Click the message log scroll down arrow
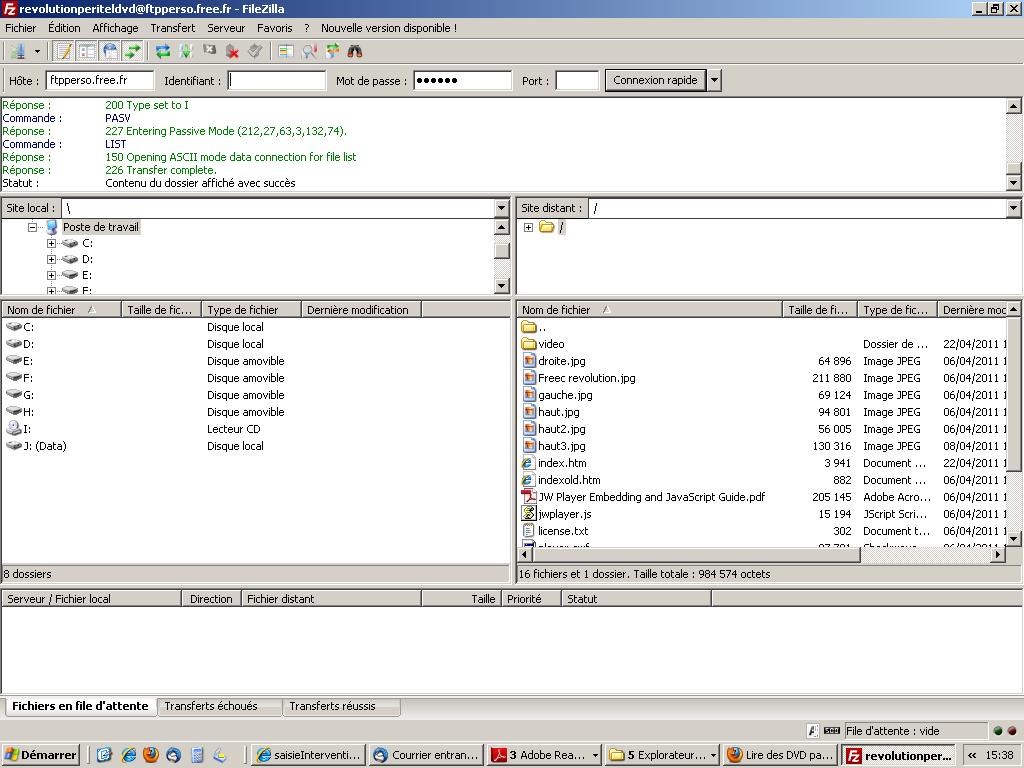1024x768 pixels. click(1014, 184)
